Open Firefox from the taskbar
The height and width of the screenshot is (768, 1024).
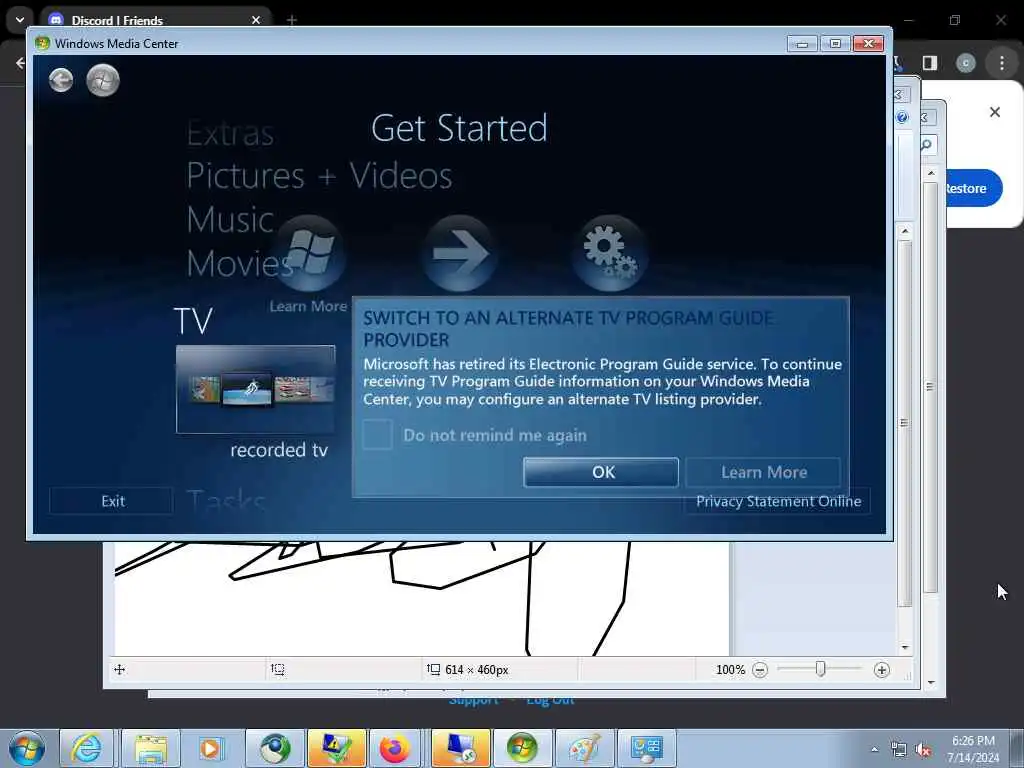(395, 748)
